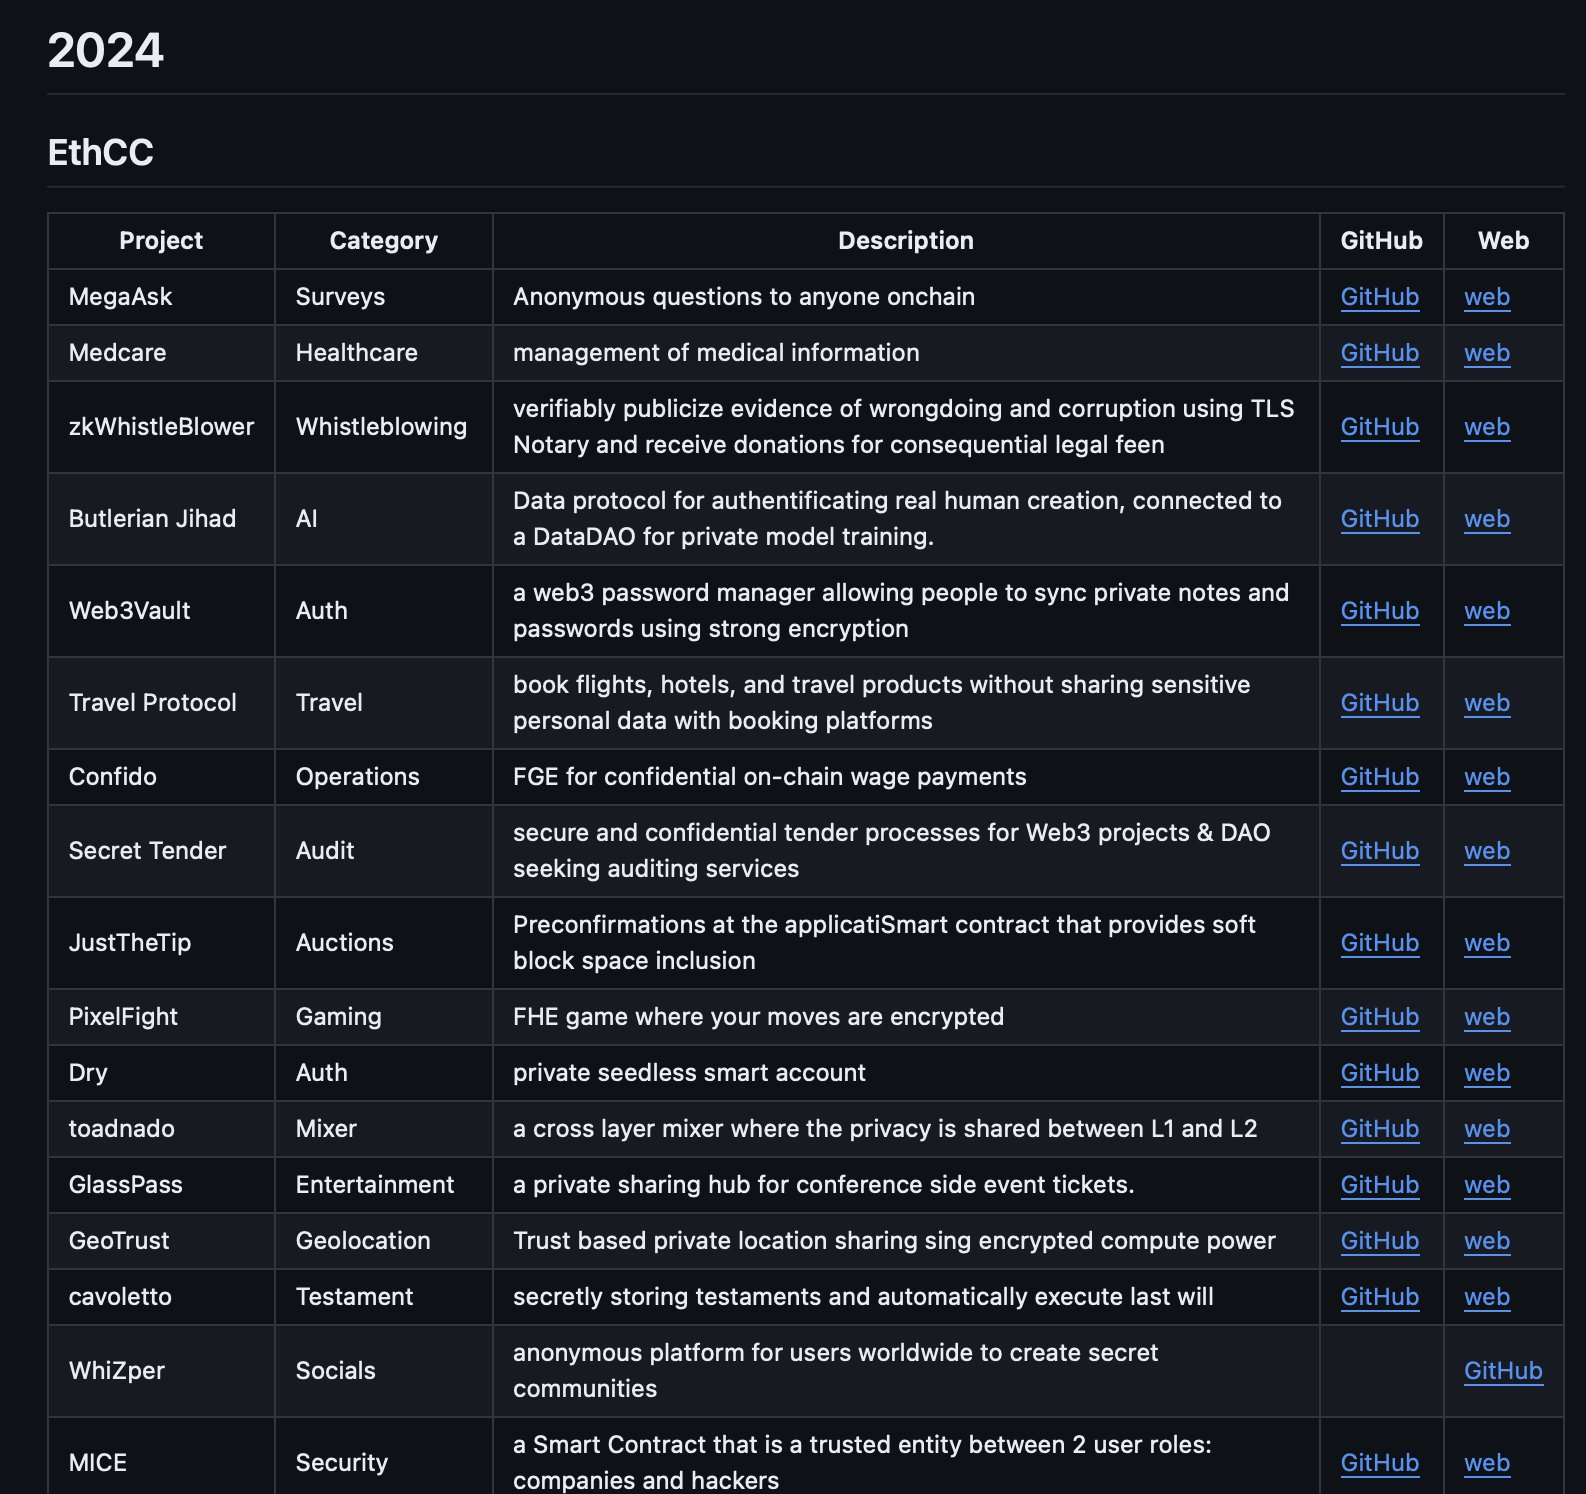Viewport: 1586px width, 1494px height.
Task: Click the EthCC section heading
Action: pos(100,152)
